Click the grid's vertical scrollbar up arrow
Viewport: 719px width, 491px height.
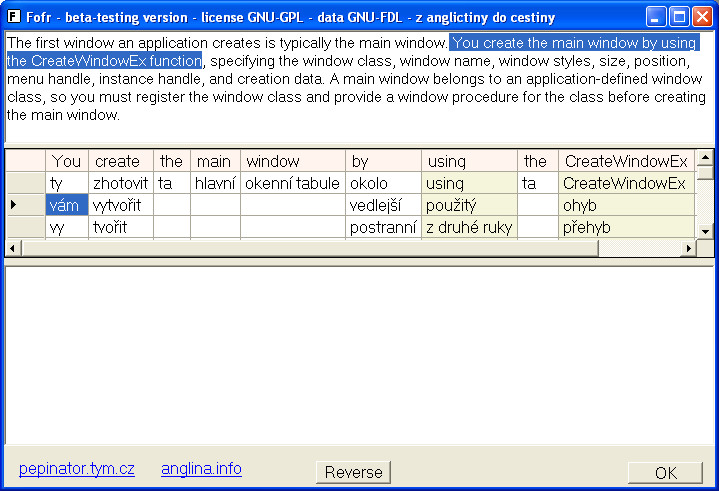tap(705, 158)
